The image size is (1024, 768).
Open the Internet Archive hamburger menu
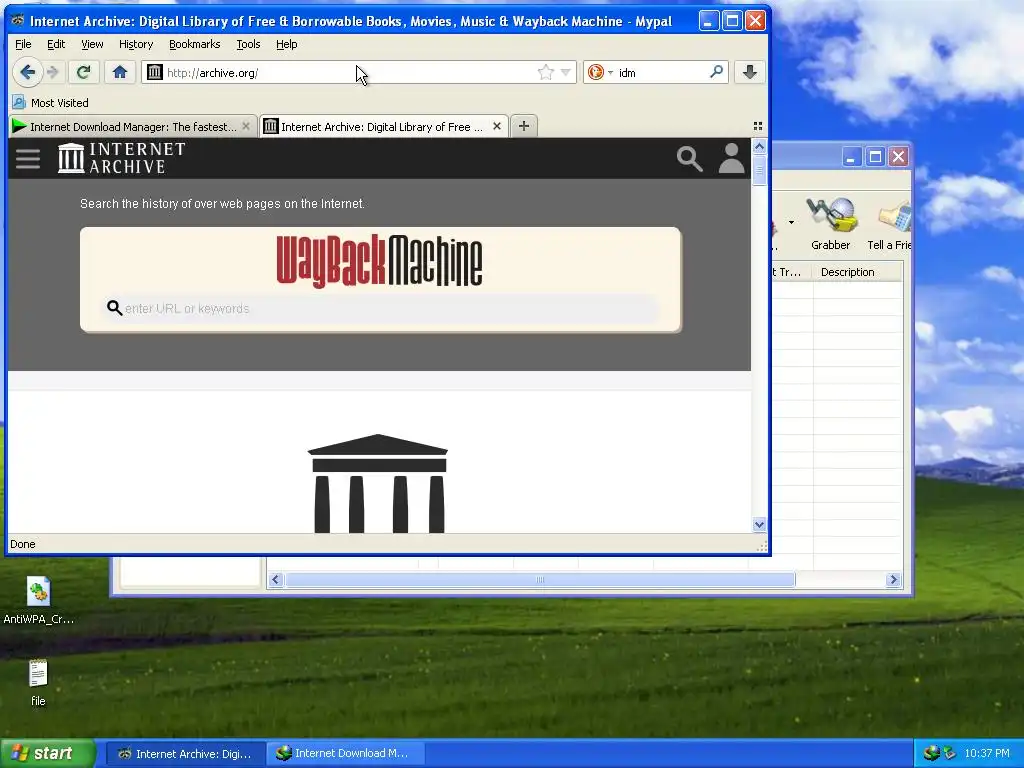tap(28, 159)
